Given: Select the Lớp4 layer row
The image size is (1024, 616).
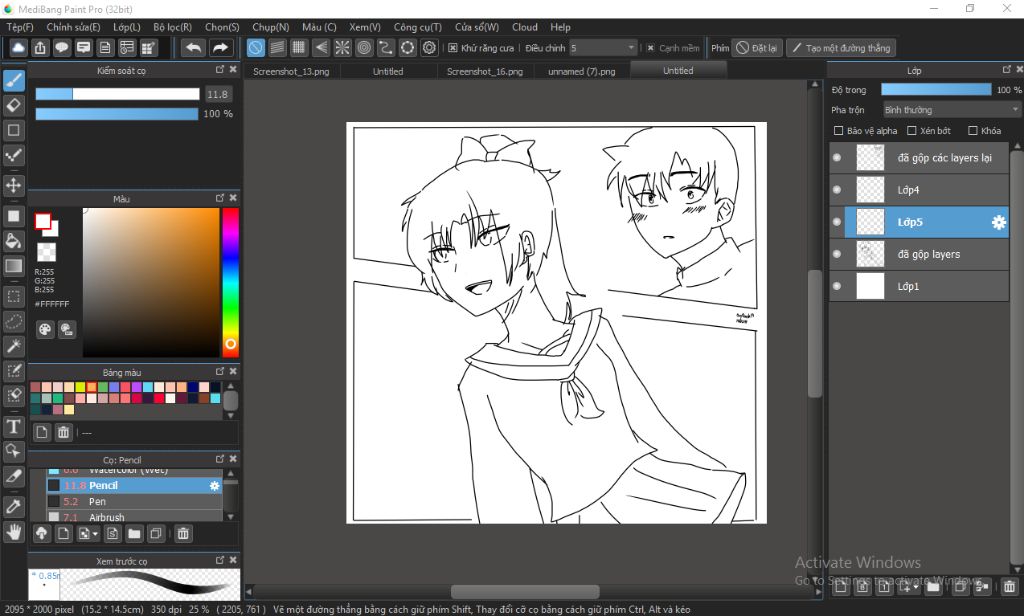Looking at the screenshot, I should pyautogui.click(x=919, y=189).
